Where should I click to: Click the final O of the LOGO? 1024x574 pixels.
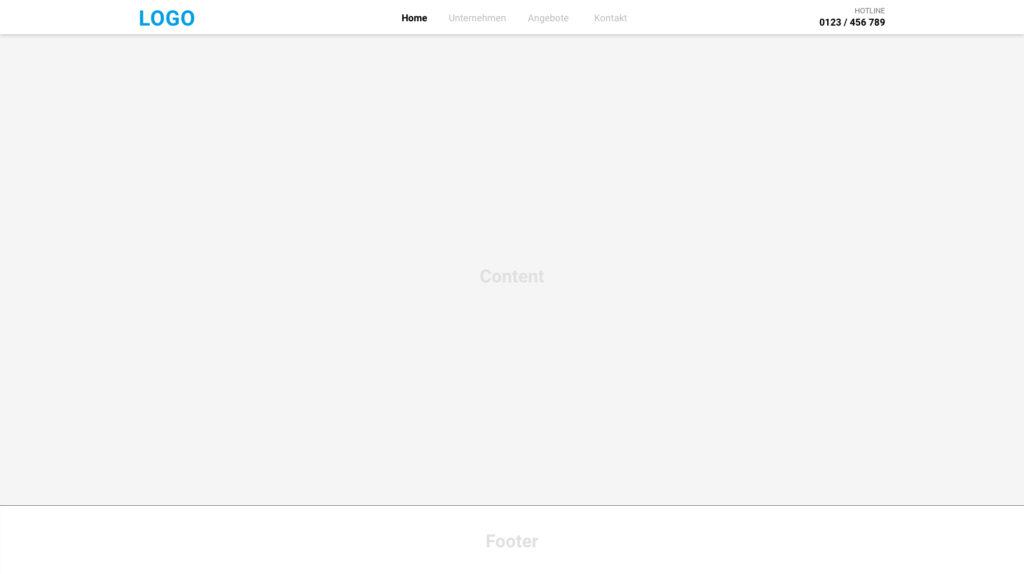click(x=187, y=18)
